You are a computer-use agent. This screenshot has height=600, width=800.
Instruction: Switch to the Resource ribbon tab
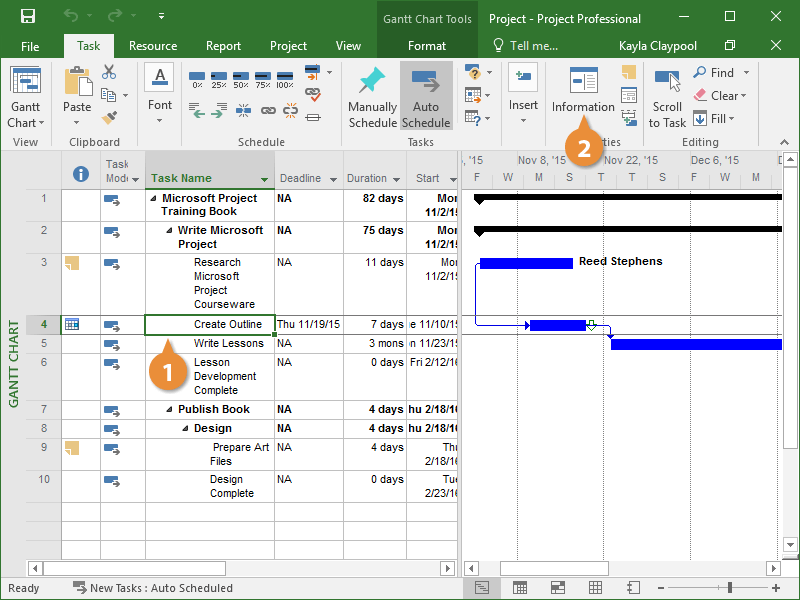(153, 46)
